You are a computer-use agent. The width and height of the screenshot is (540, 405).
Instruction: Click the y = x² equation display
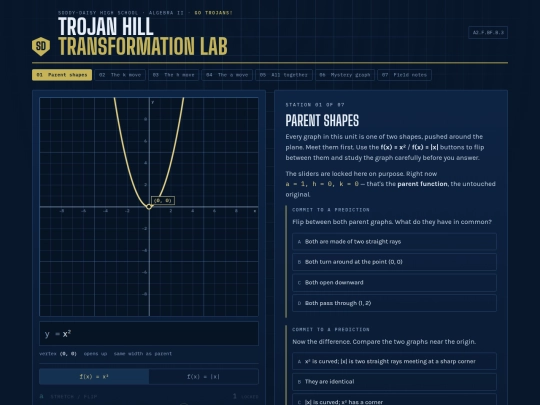pyautogui.click(x=149, y=334)
